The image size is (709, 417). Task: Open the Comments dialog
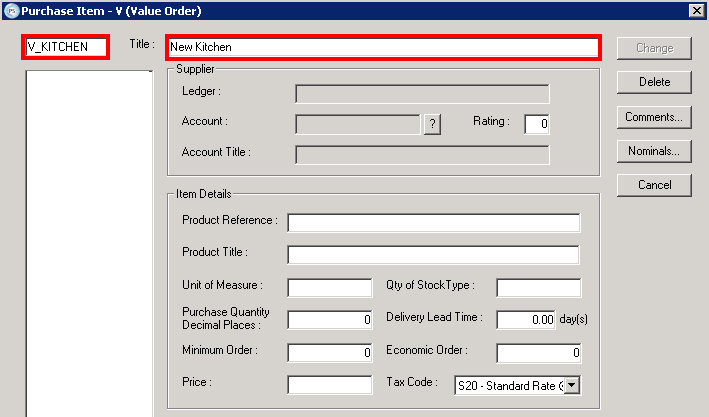[x=654, y=117]
